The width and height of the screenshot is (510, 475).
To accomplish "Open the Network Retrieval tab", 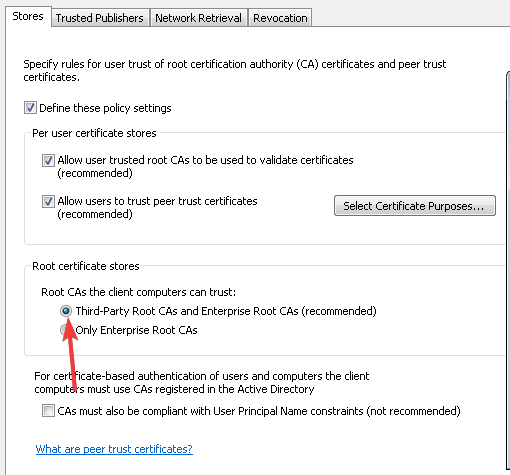I will pyautogui.click(x=198, y=18).
